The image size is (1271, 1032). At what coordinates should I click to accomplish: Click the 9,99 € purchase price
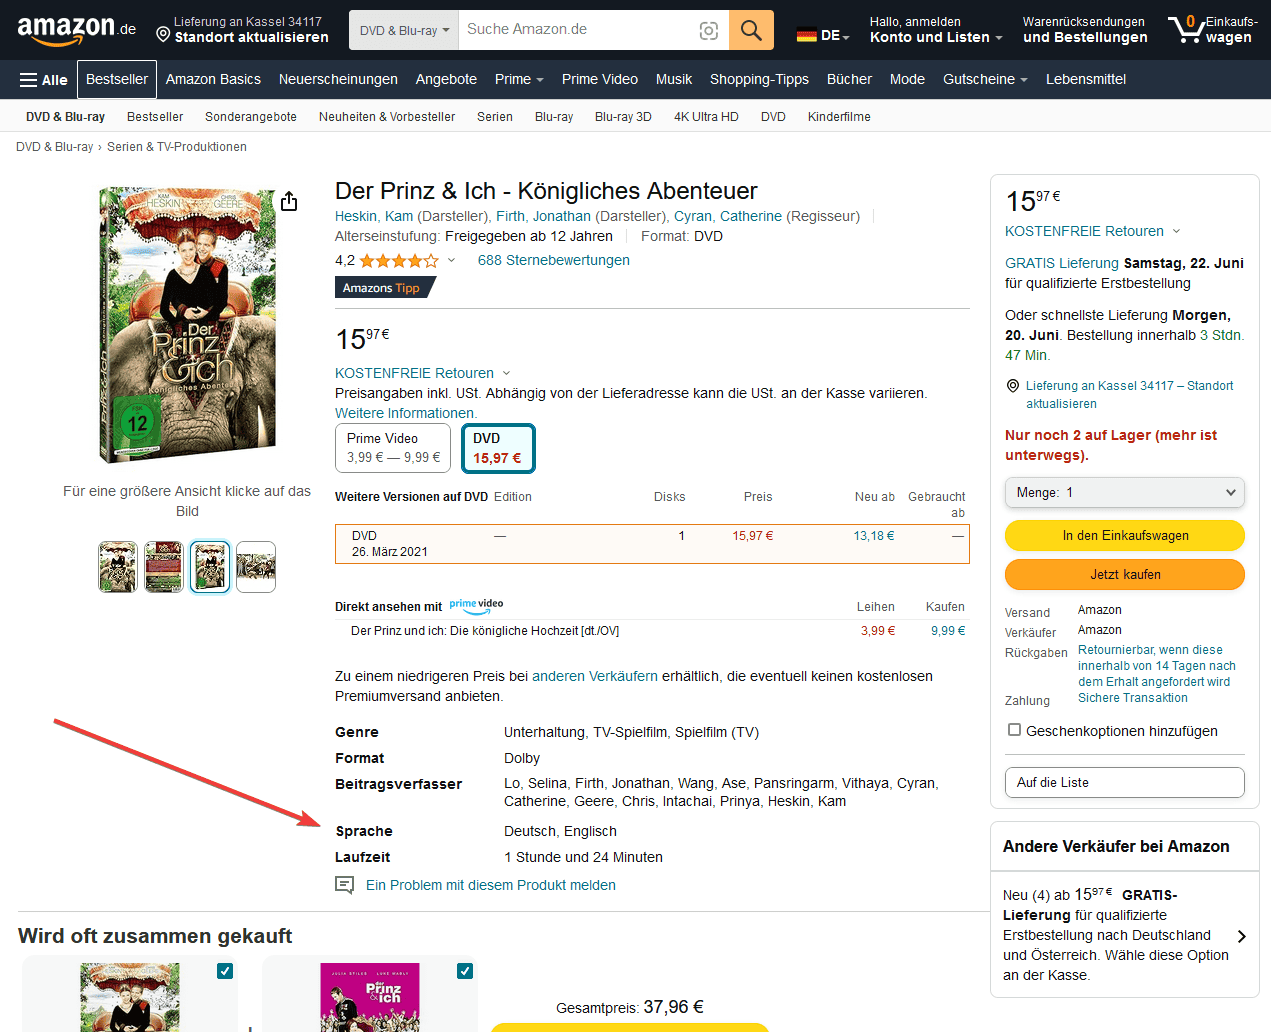[x=948, y=631]
